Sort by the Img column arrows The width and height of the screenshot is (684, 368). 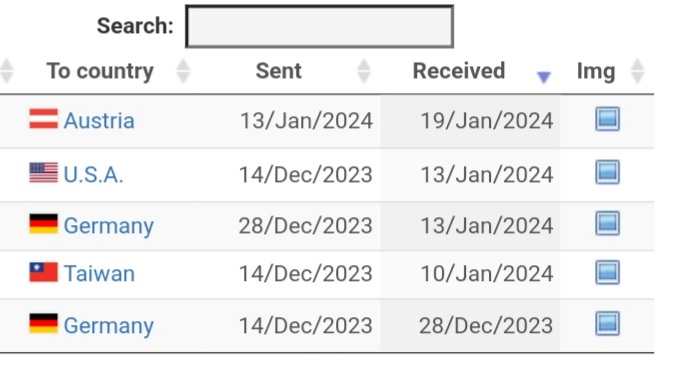637,71
